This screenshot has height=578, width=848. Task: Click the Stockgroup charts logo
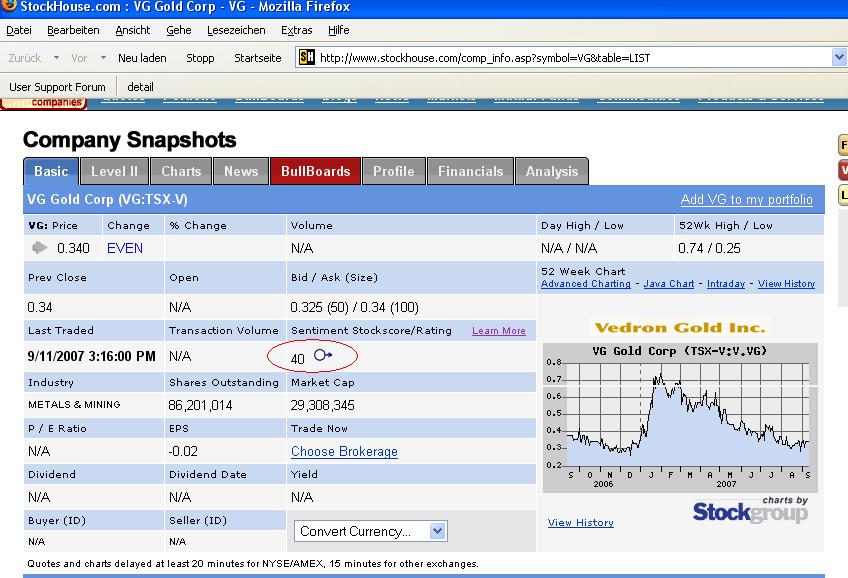click(750, 510)
